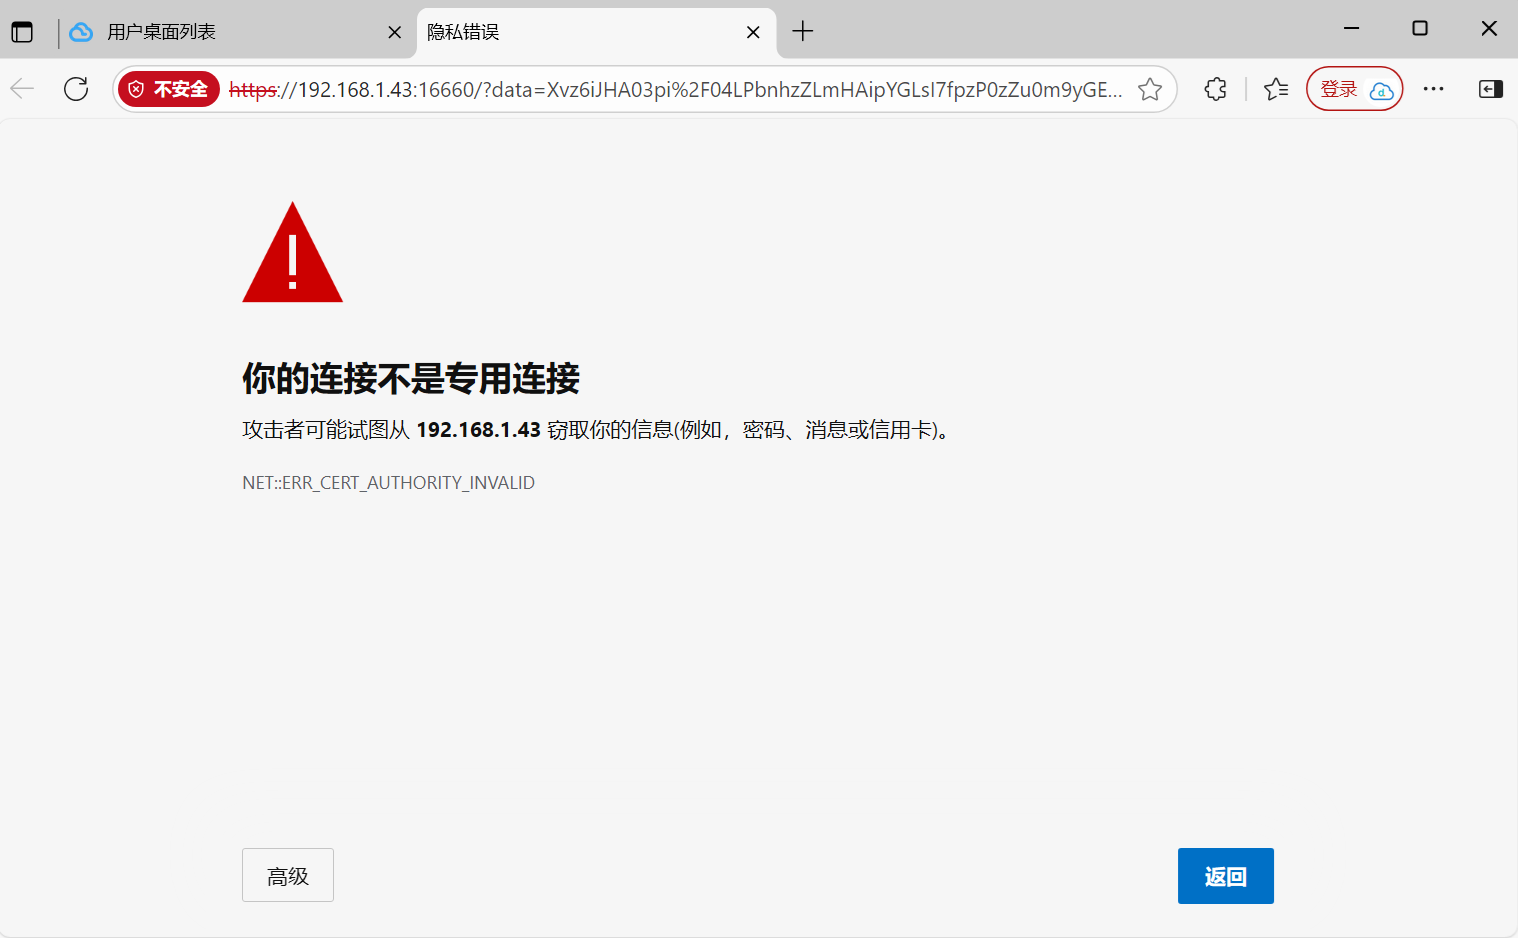Click inside the address bar
Screen dimensions: 1518x938
point(650,88)
